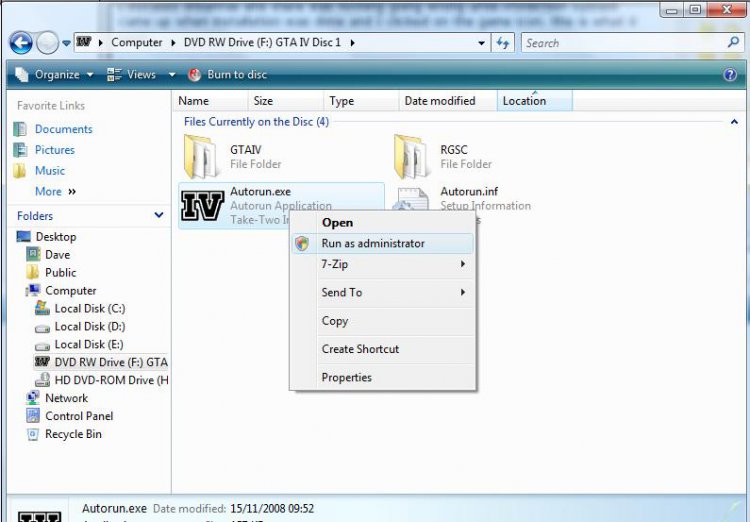Click the Control Panel icon in tree

33,416
